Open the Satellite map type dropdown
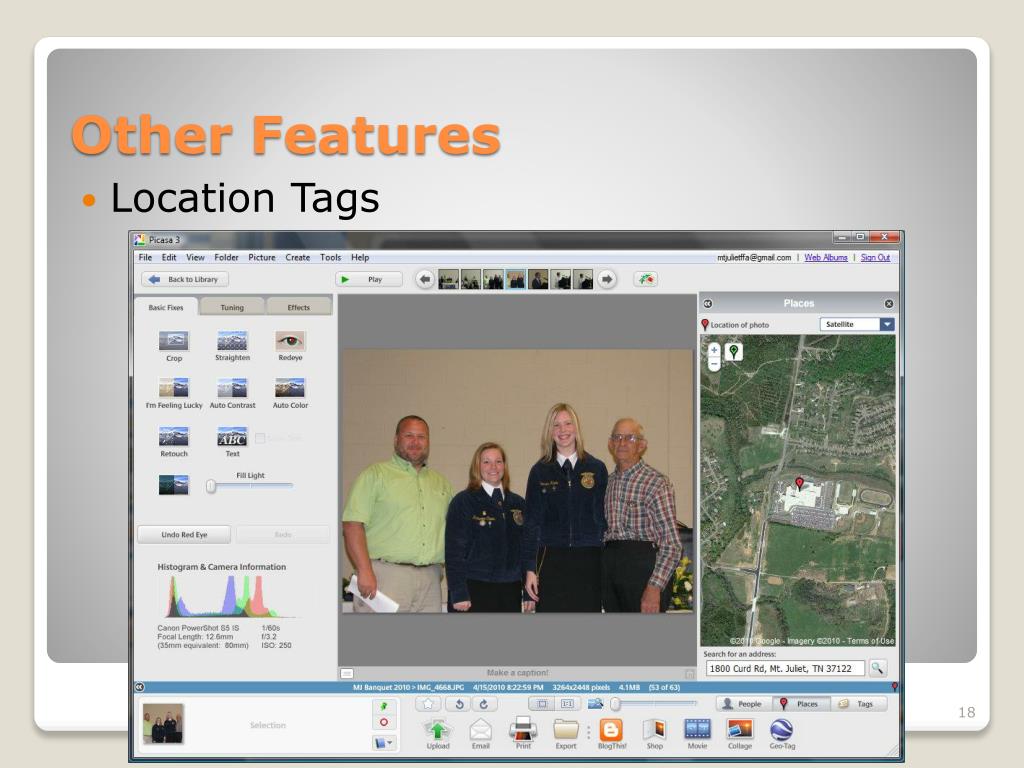The width and height of the screenshot is (1024, 768). [857, 325]
